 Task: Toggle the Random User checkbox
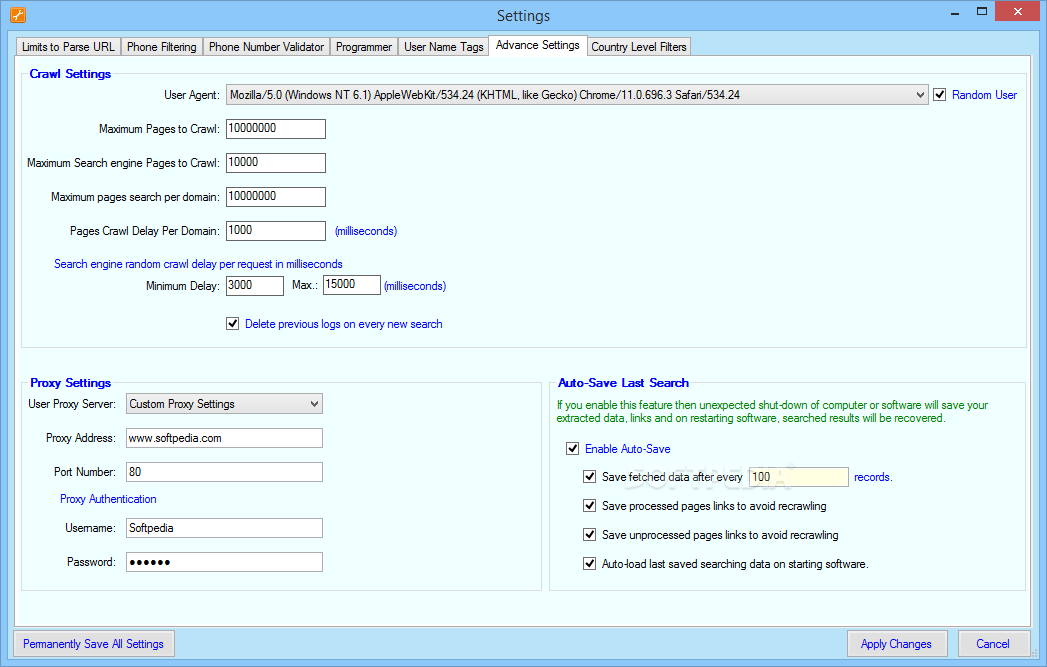[939, 95]
